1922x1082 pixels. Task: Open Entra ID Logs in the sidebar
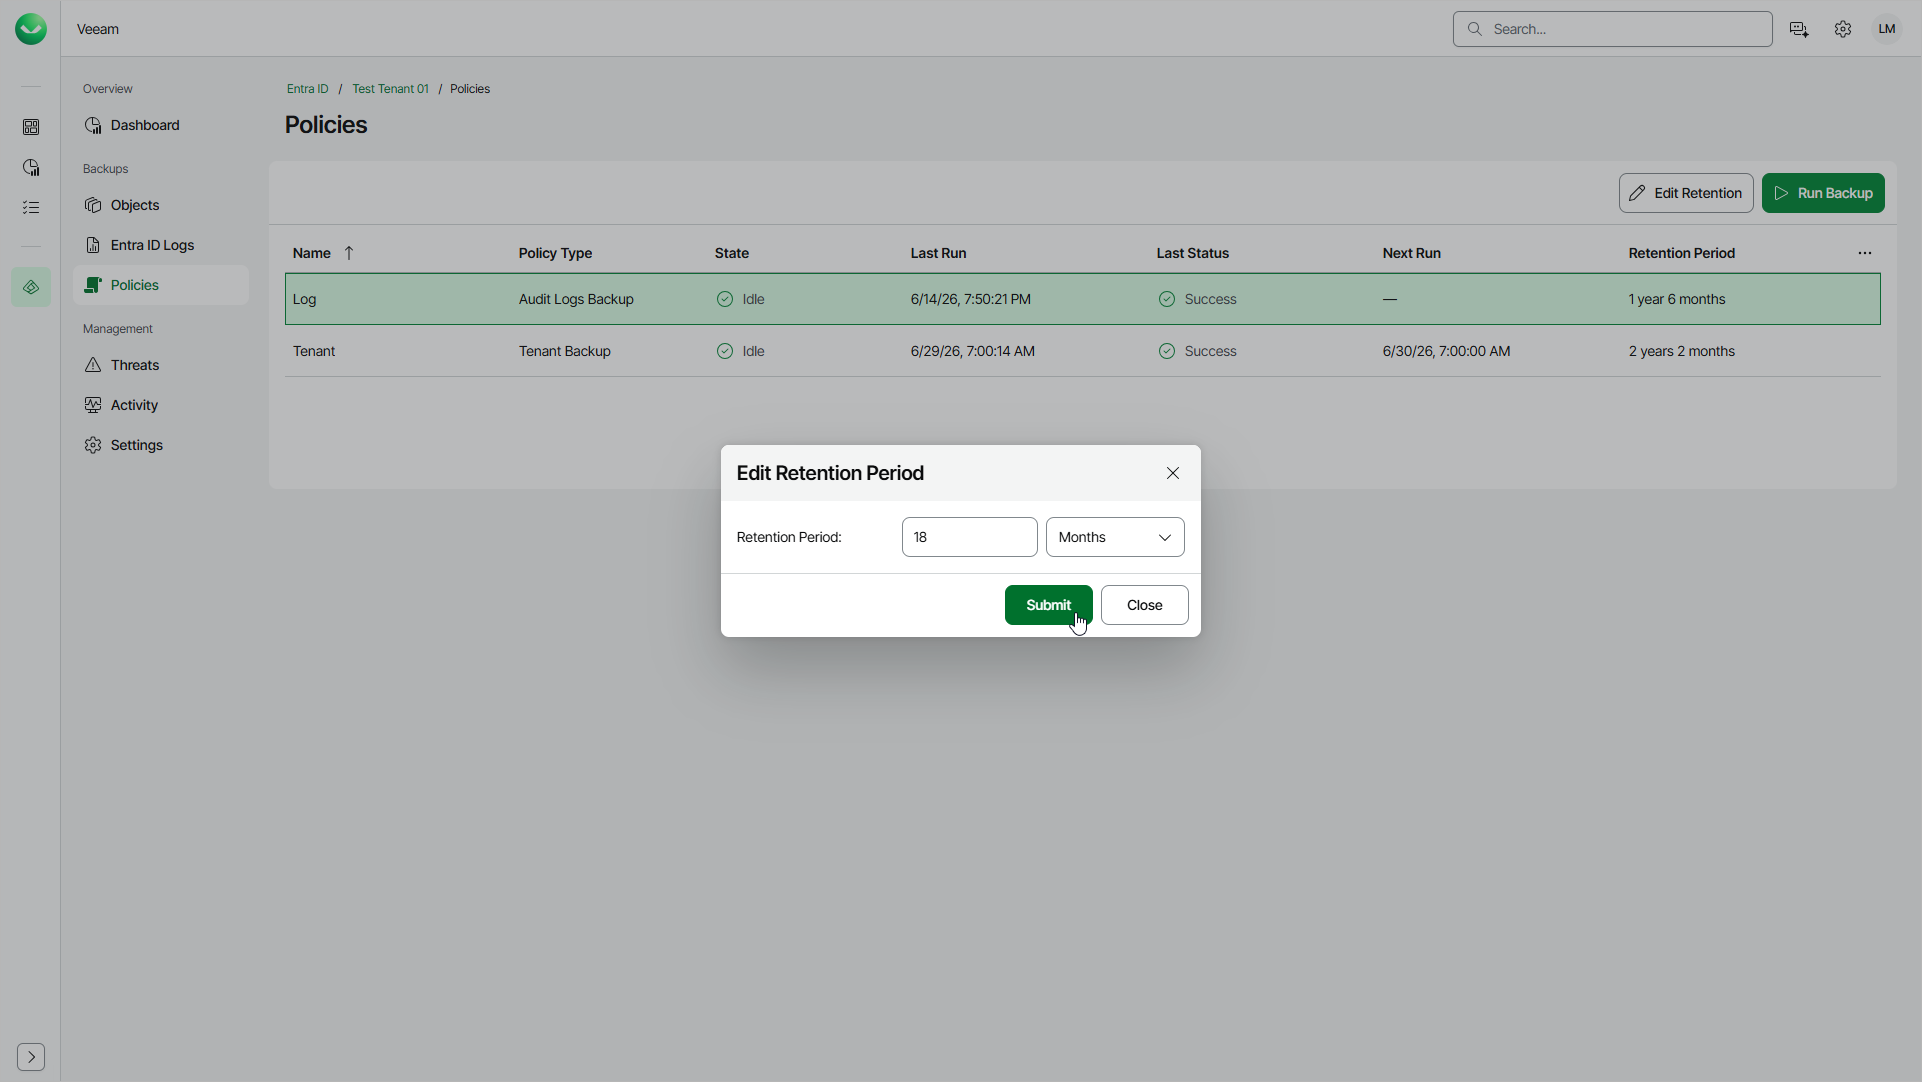click(x=161, y=245)
